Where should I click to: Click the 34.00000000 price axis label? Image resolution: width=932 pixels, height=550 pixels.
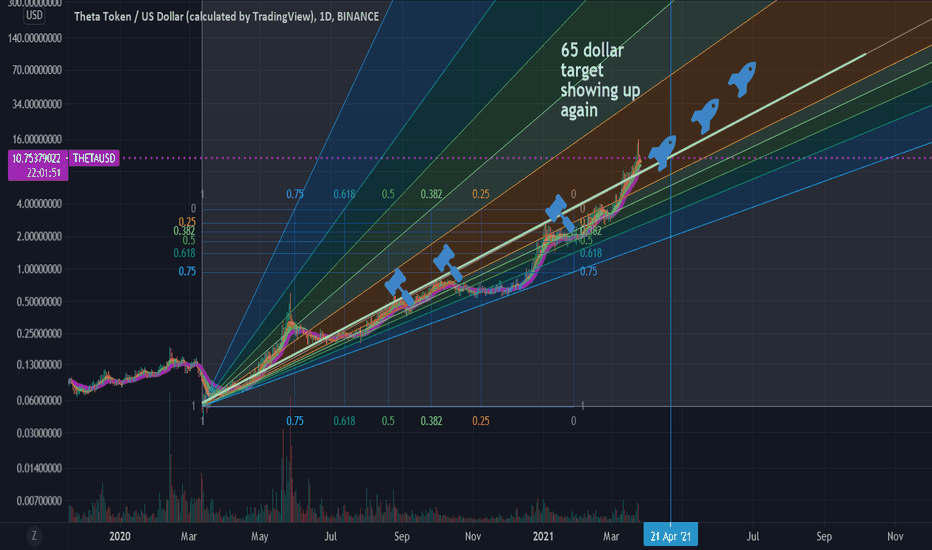click(39, 104)
